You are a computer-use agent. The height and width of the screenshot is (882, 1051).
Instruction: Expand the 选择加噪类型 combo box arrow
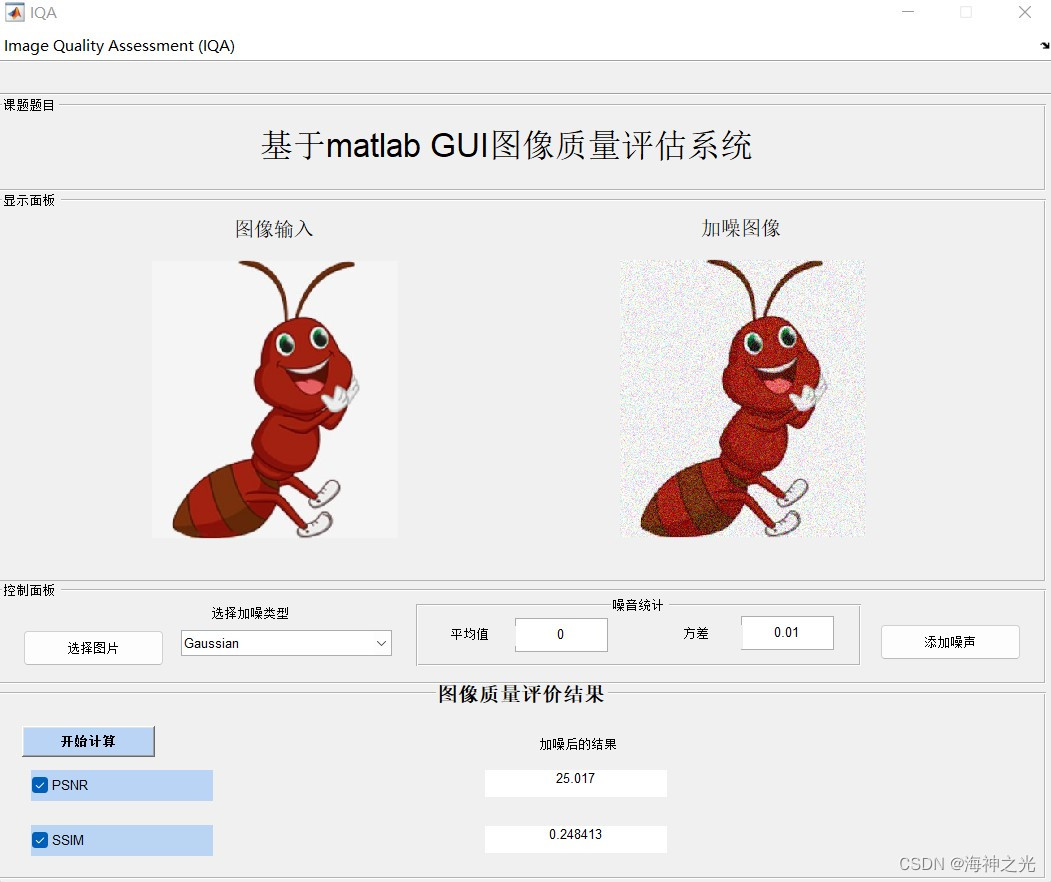(381, 643)
